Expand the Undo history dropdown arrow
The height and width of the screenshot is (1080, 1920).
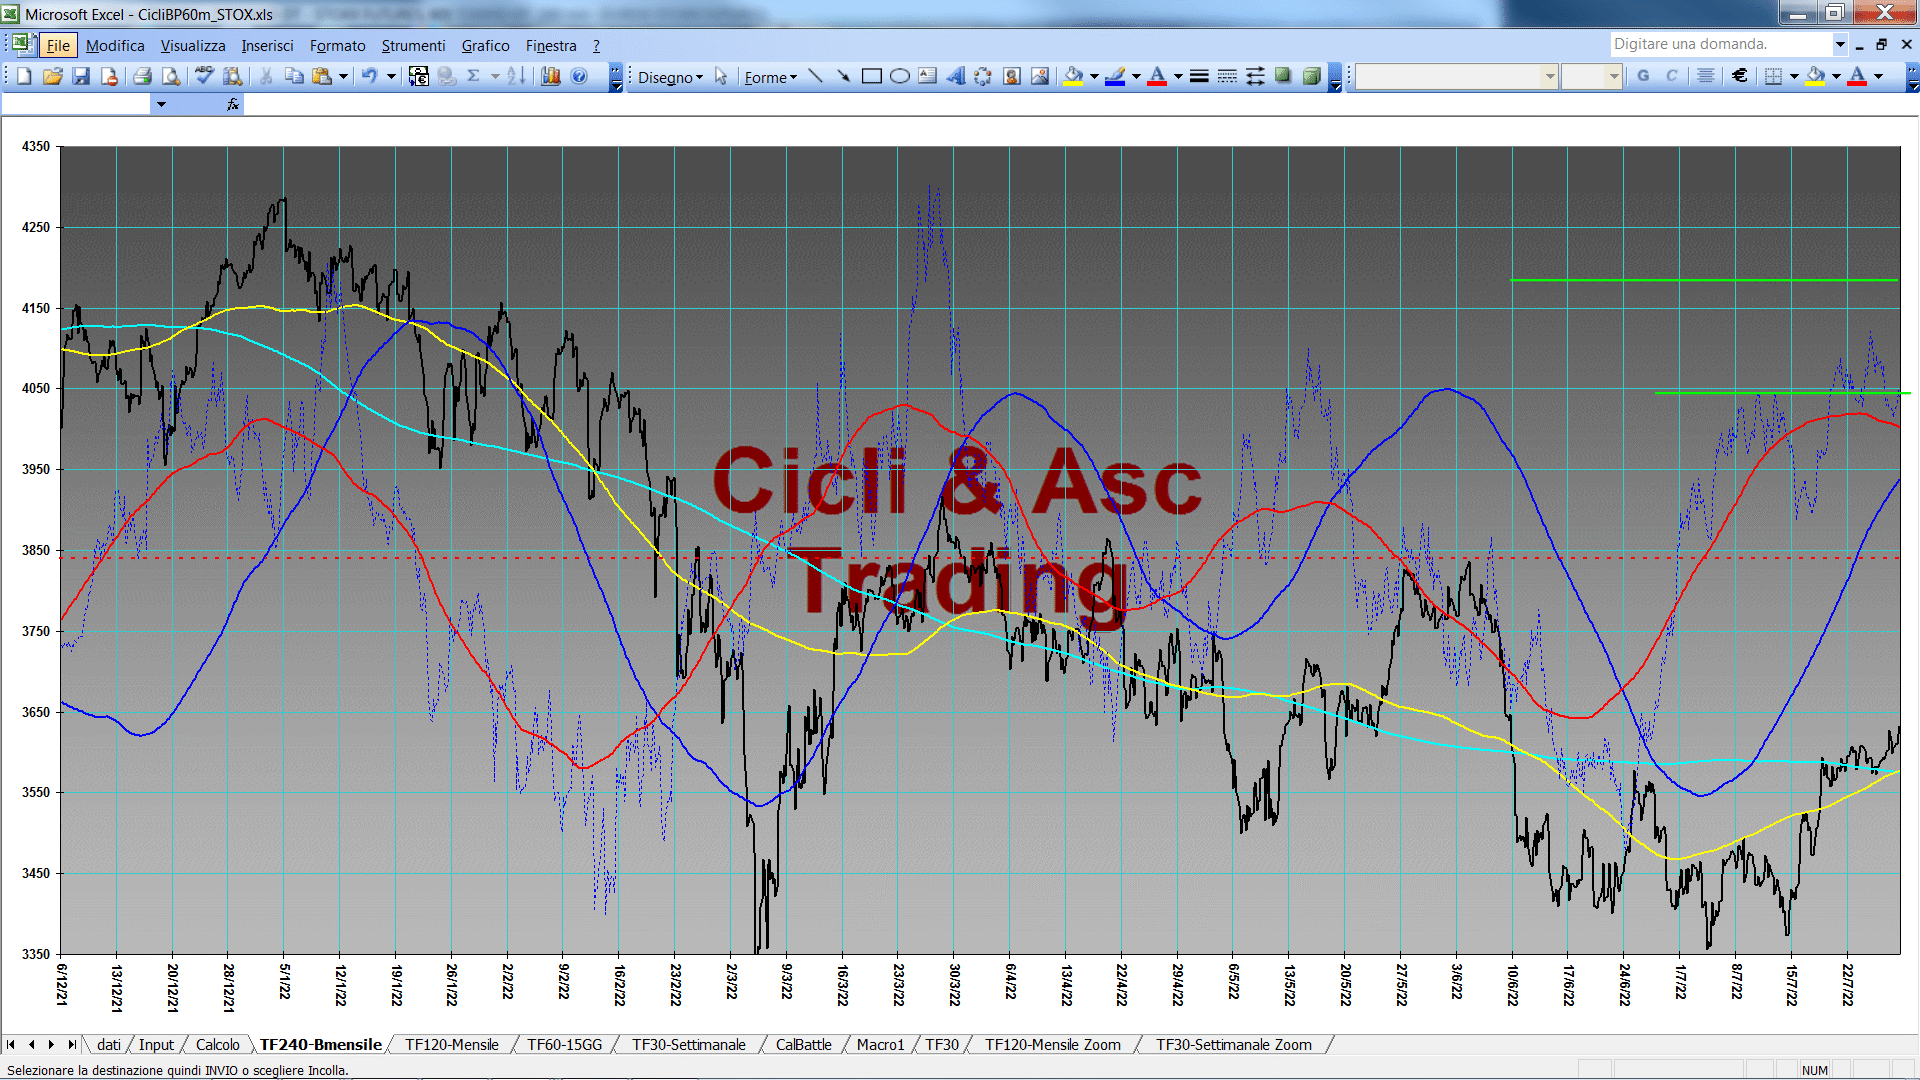click(x=391, y=76)
